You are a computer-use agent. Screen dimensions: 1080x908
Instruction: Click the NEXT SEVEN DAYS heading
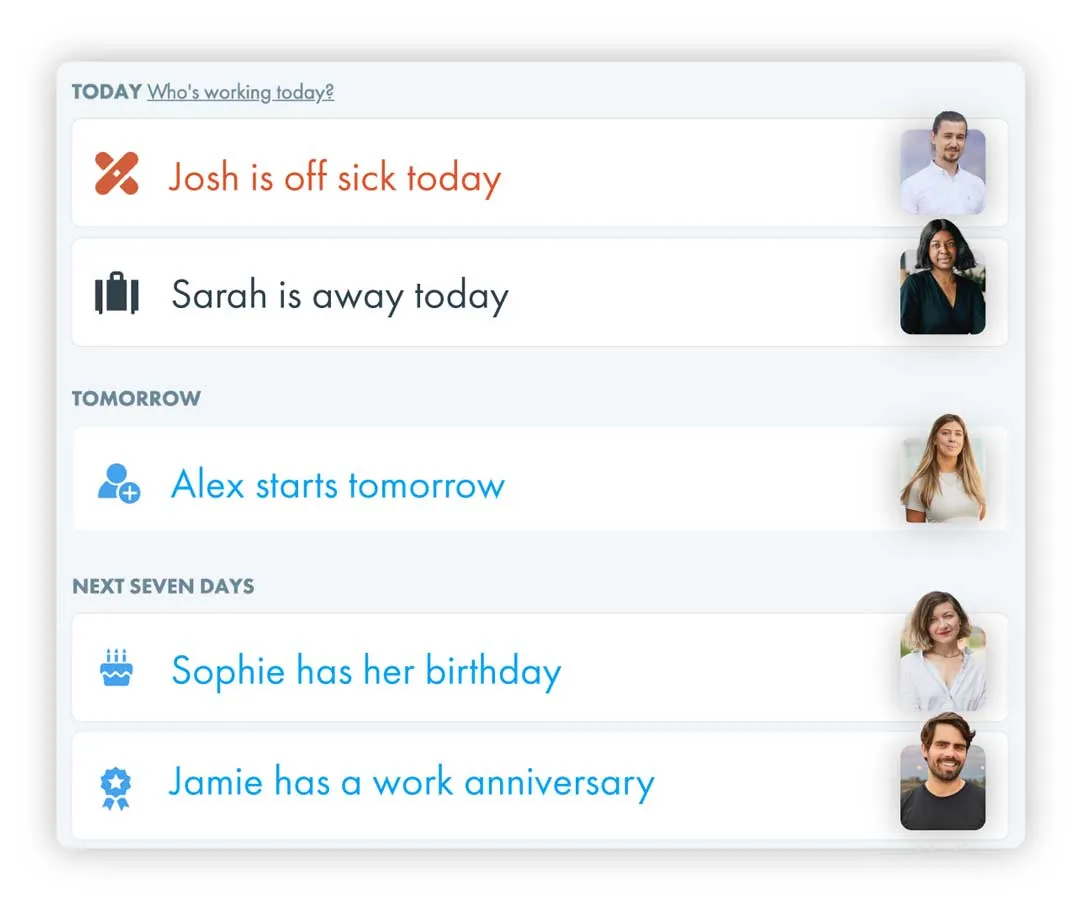163,586
